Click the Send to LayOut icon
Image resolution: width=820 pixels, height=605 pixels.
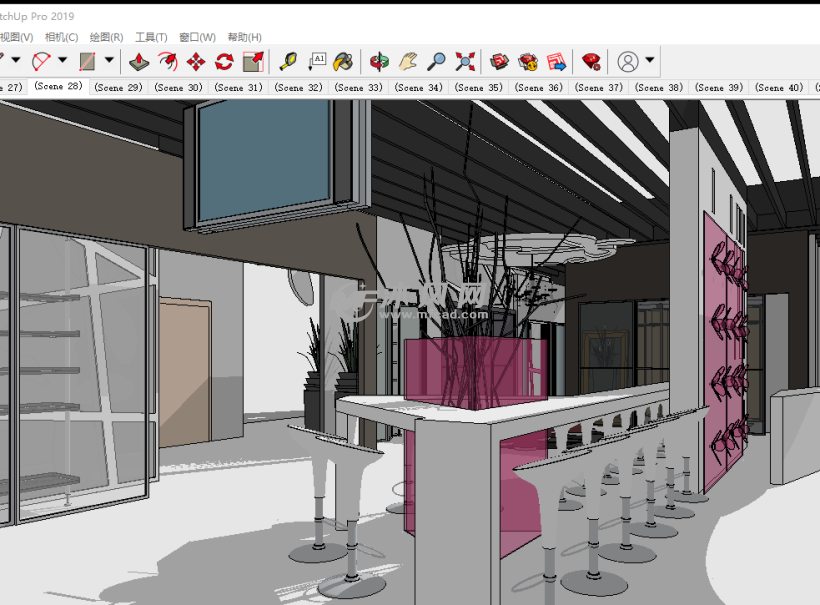[x=556, y=62]
